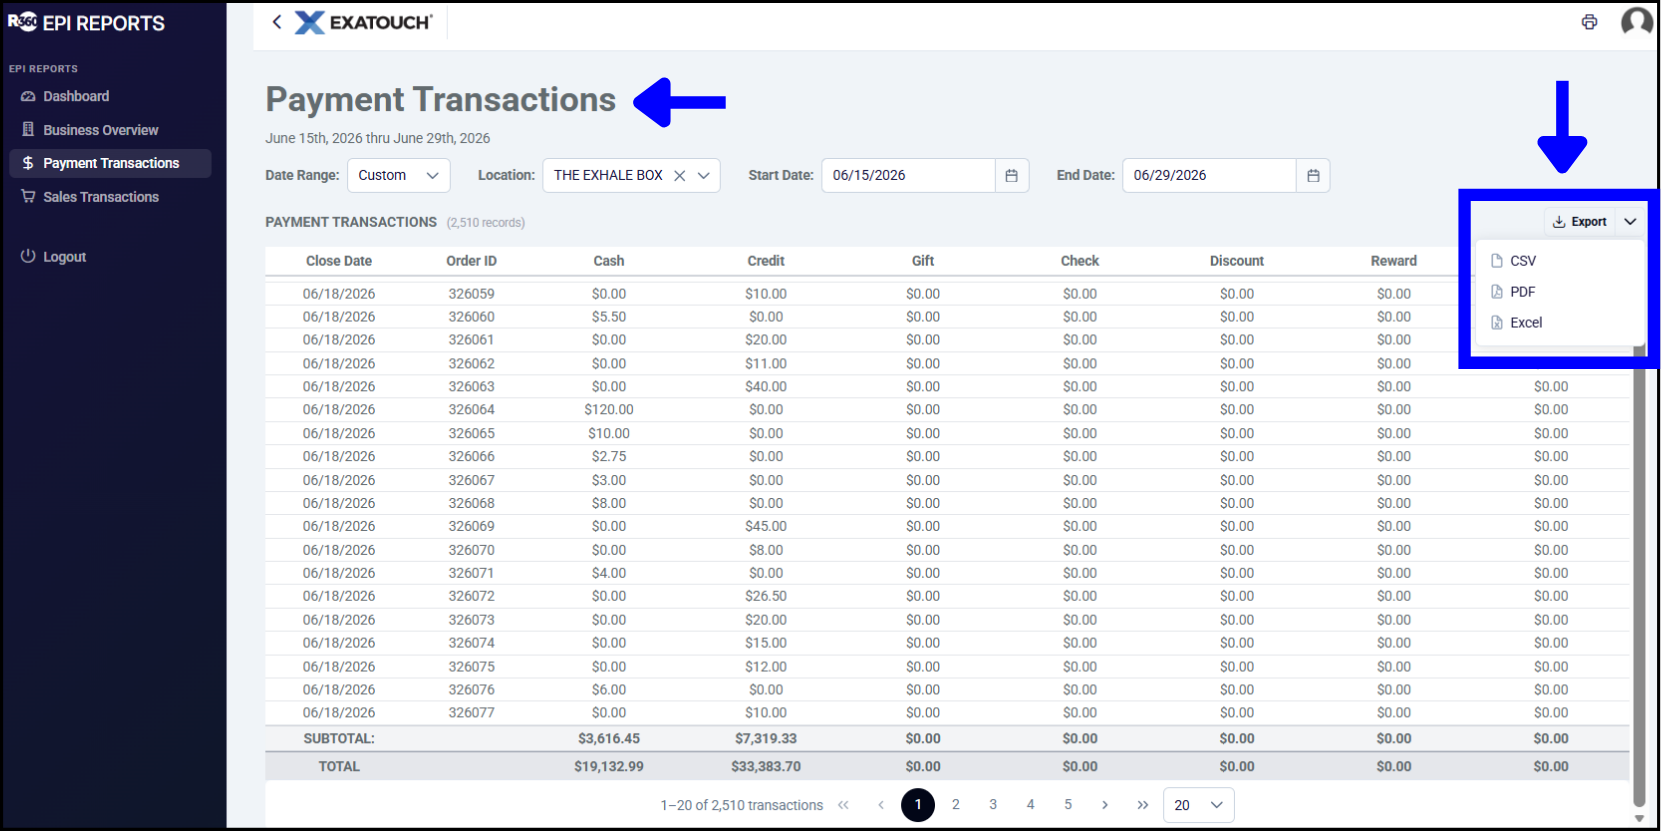Click total credit $33,383.70

766,767
